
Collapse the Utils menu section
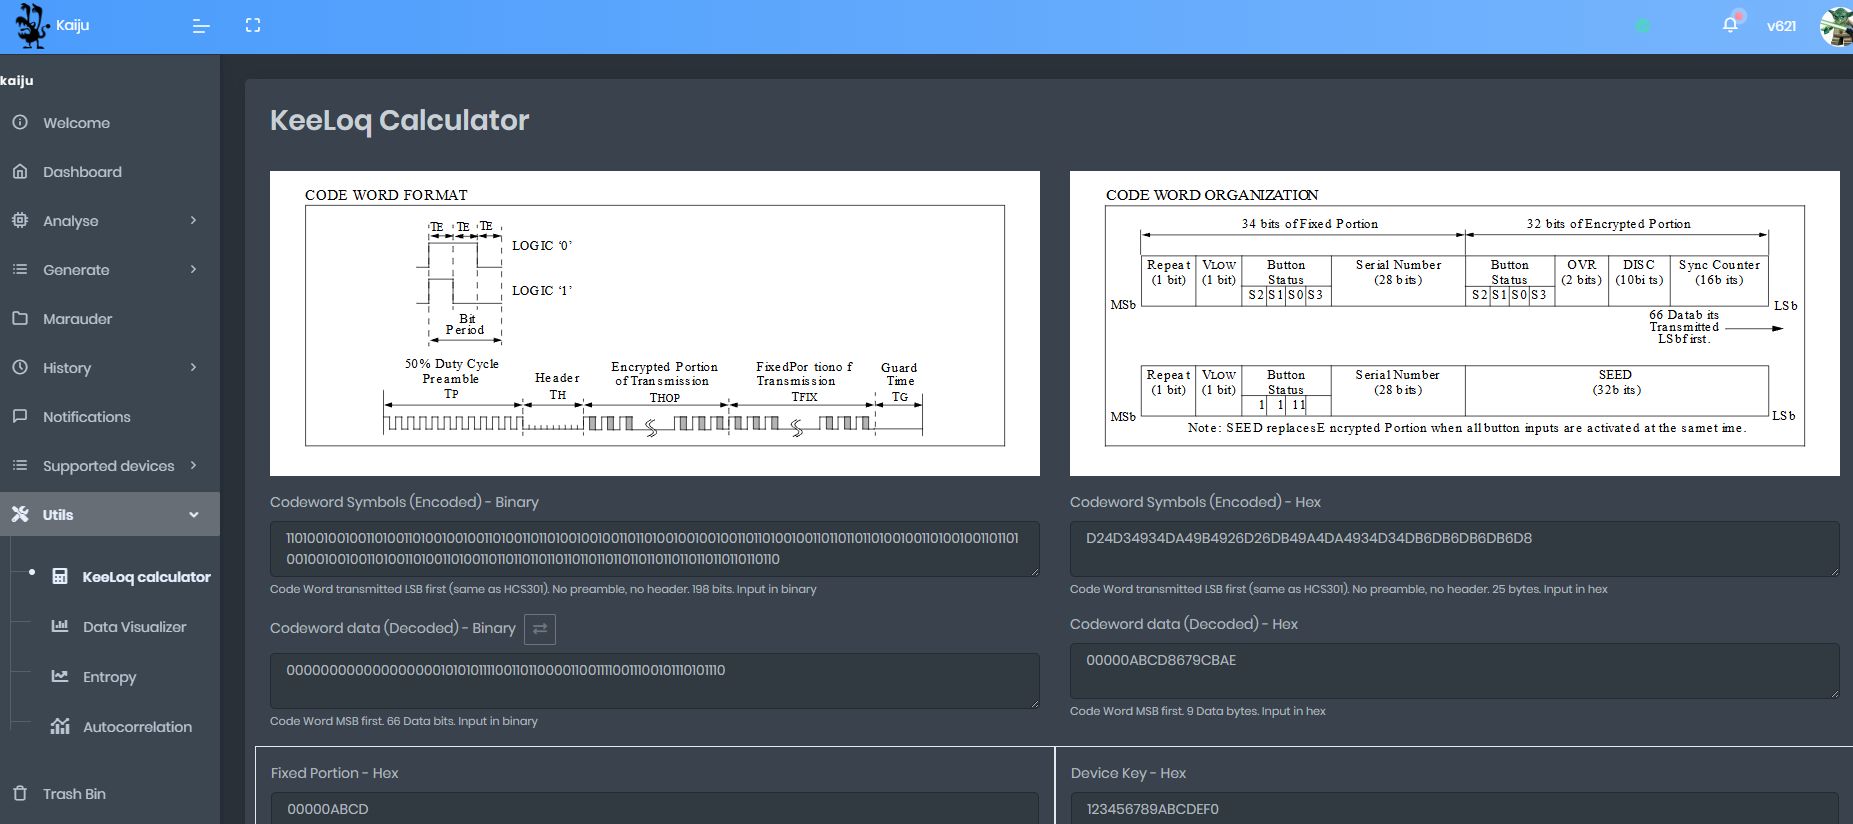(193, 515)
